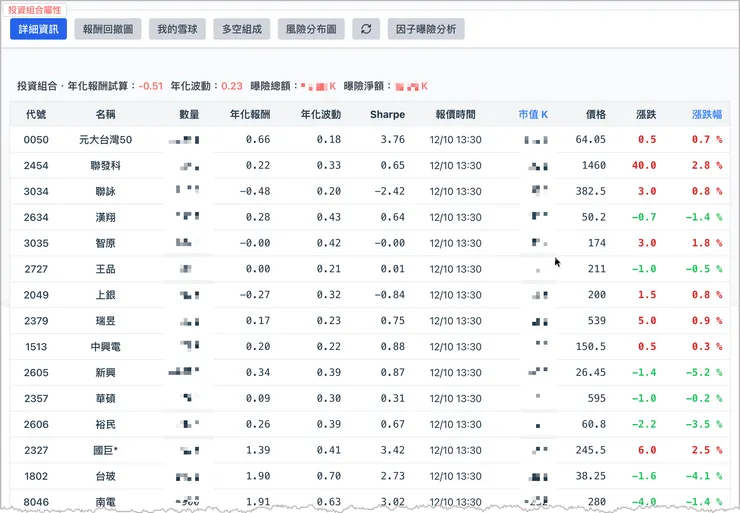
Task: Click the Sharpe column header
Action: 387,114
